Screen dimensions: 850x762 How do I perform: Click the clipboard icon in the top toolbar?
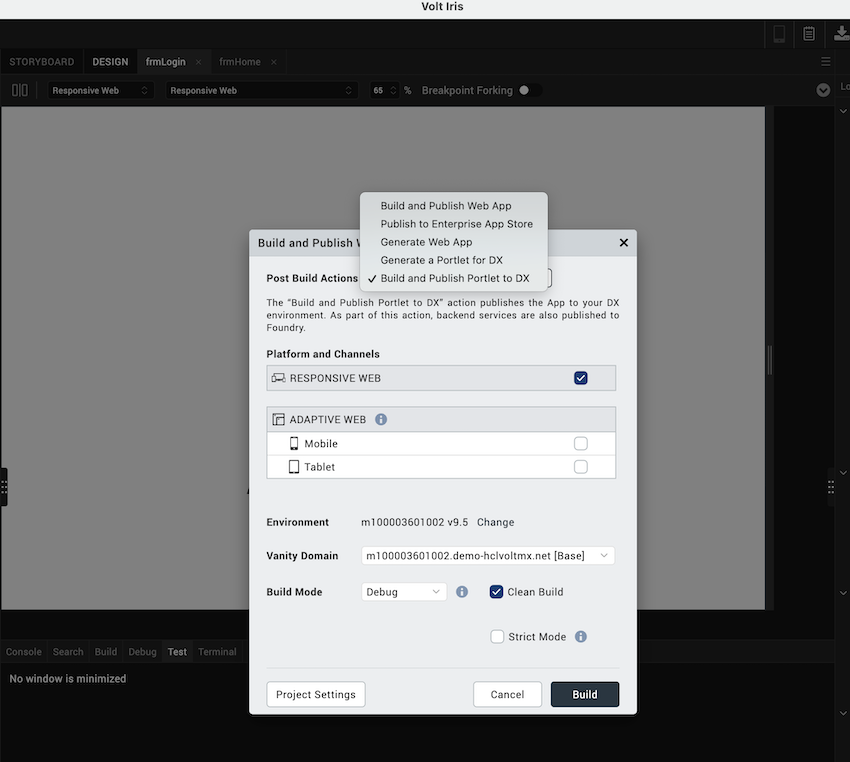coord(809,33)
